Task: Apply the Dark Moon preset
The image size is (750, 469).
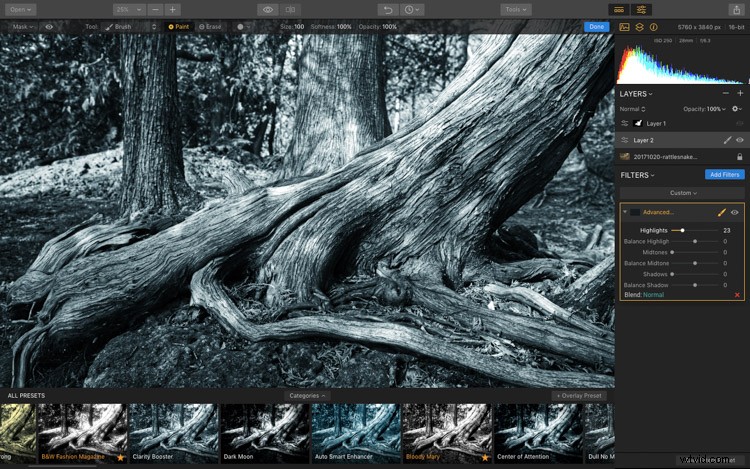Action: (x=265, y=433)
